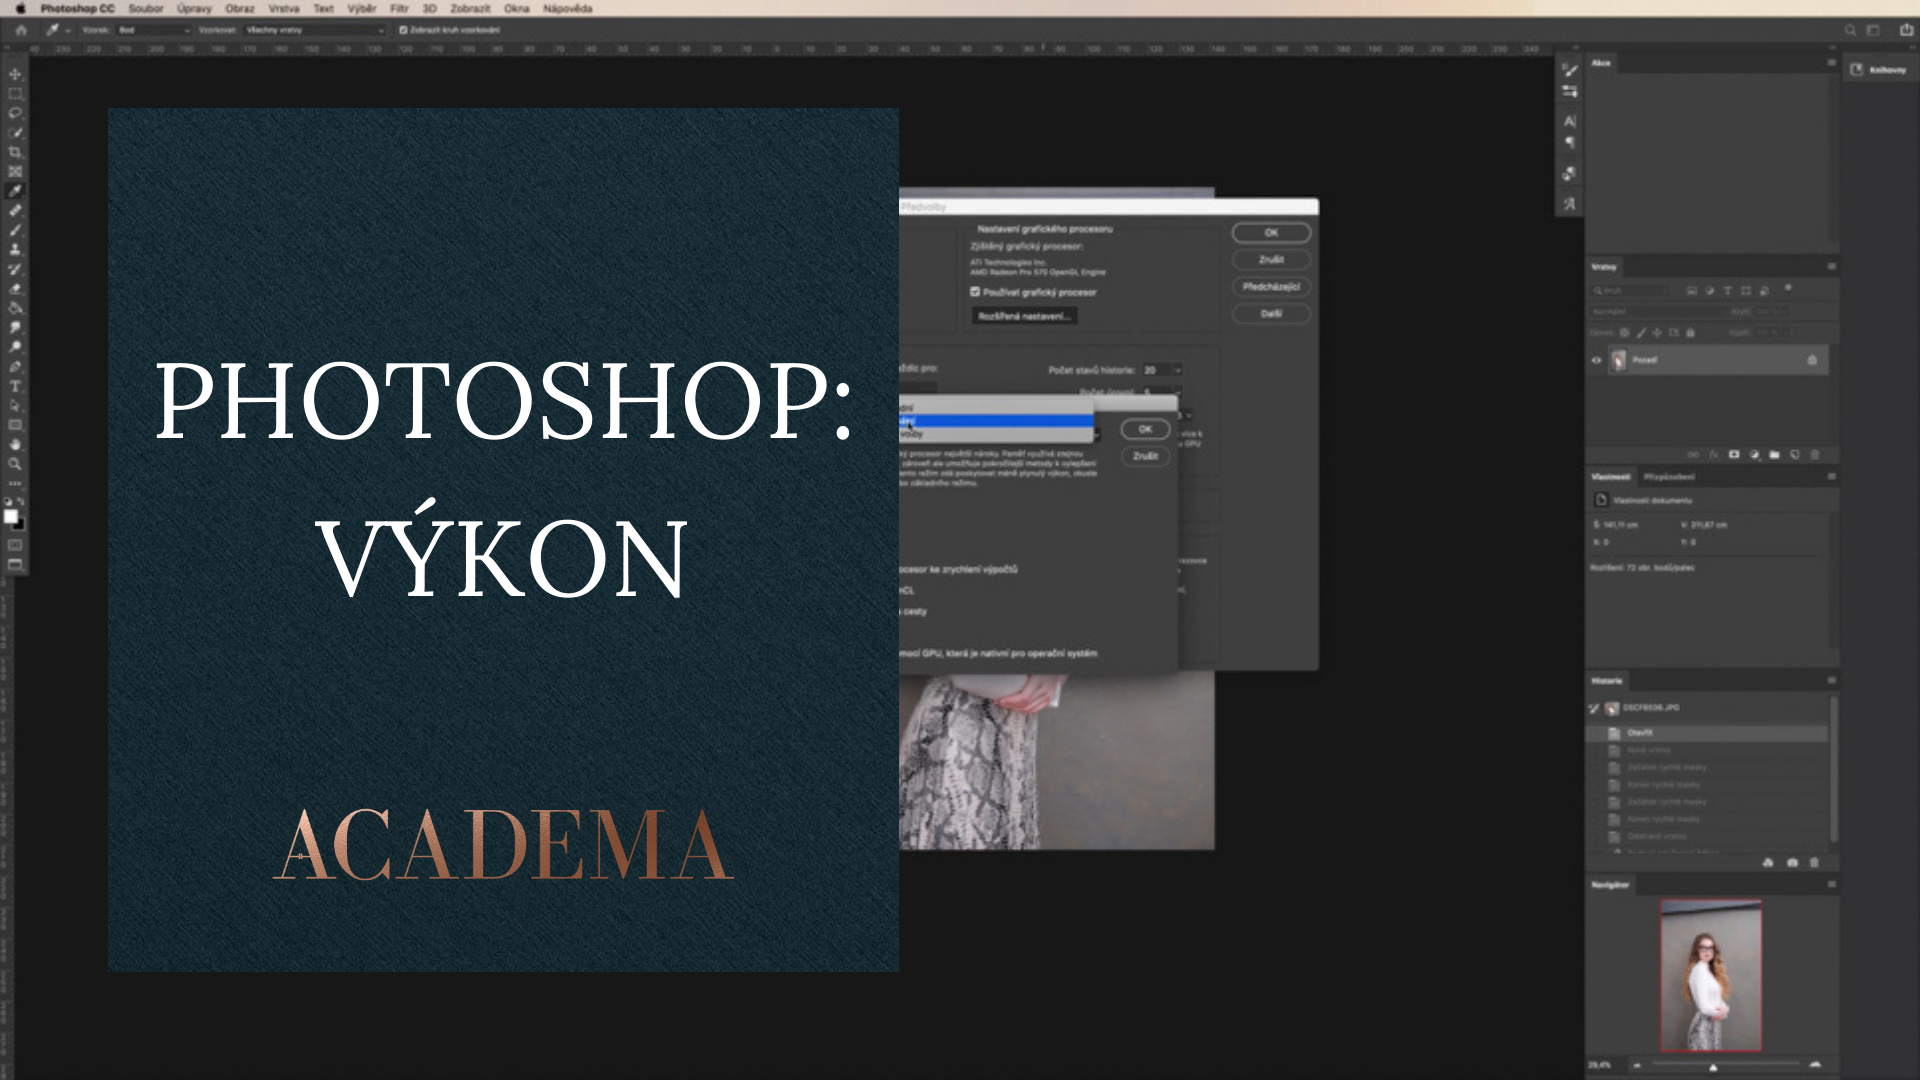Image resolution: width=1920 pixels, height=1080 pixels.
Task: Open the Vrstvy panel menu
Action: click(1831, 267)
